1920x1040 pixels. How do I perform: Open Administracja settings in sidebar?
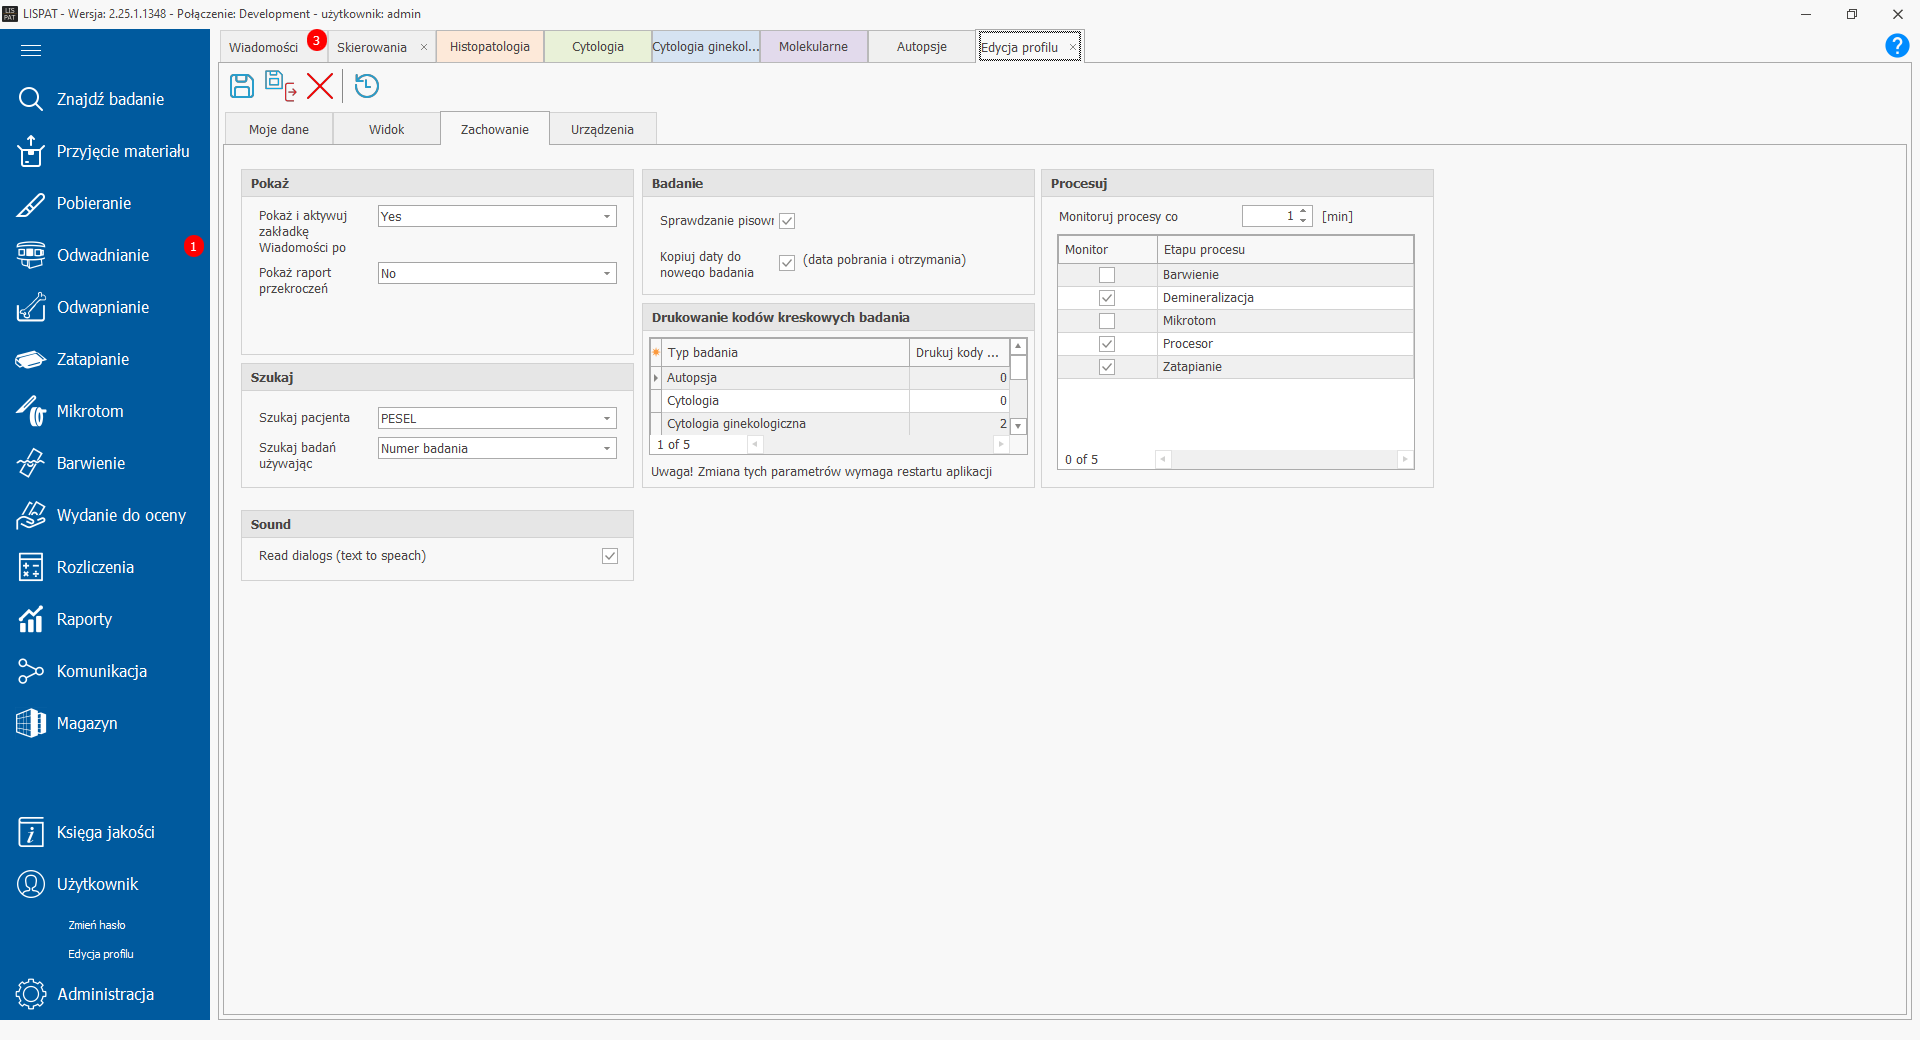click(105, 994)
